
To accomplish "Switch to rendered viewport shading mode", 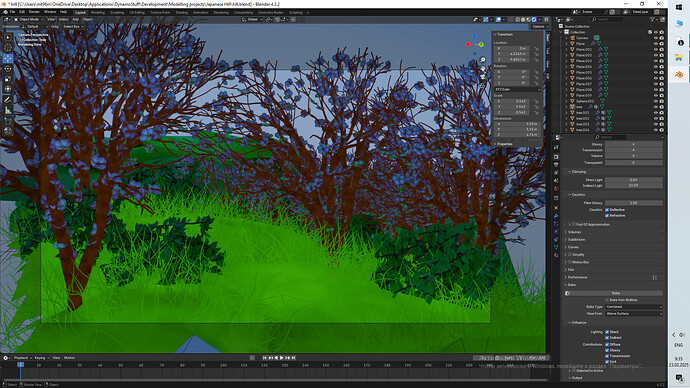I will 534,19.
